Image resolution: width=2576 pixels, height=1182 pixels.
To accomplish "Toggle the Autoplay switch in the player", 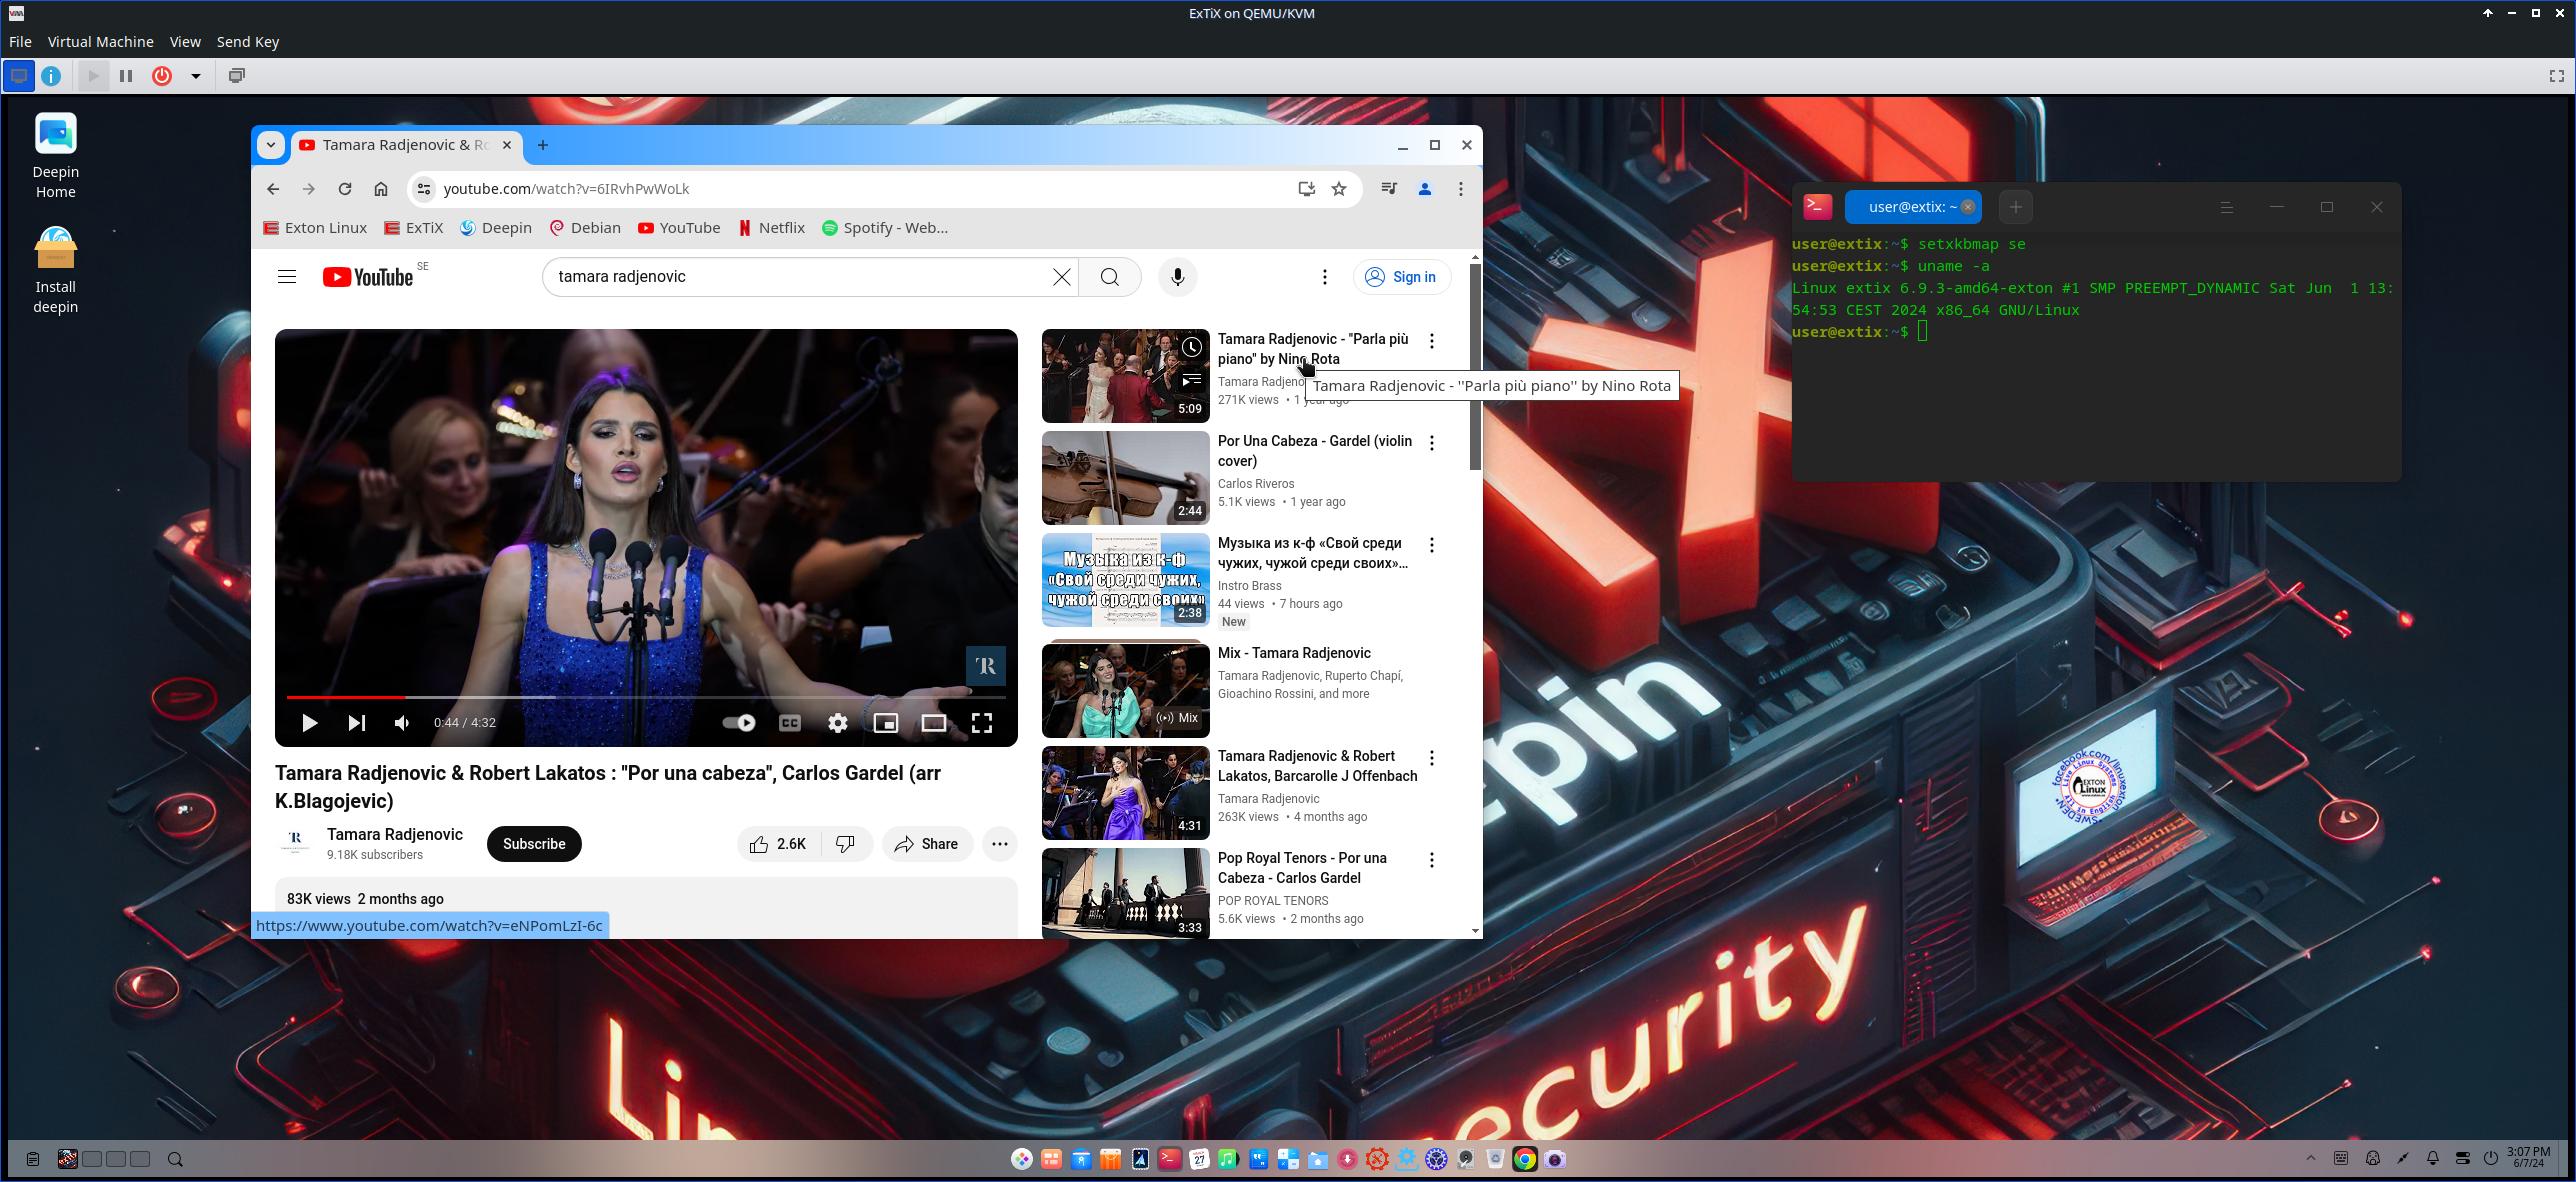I will [x=739, y=722].
